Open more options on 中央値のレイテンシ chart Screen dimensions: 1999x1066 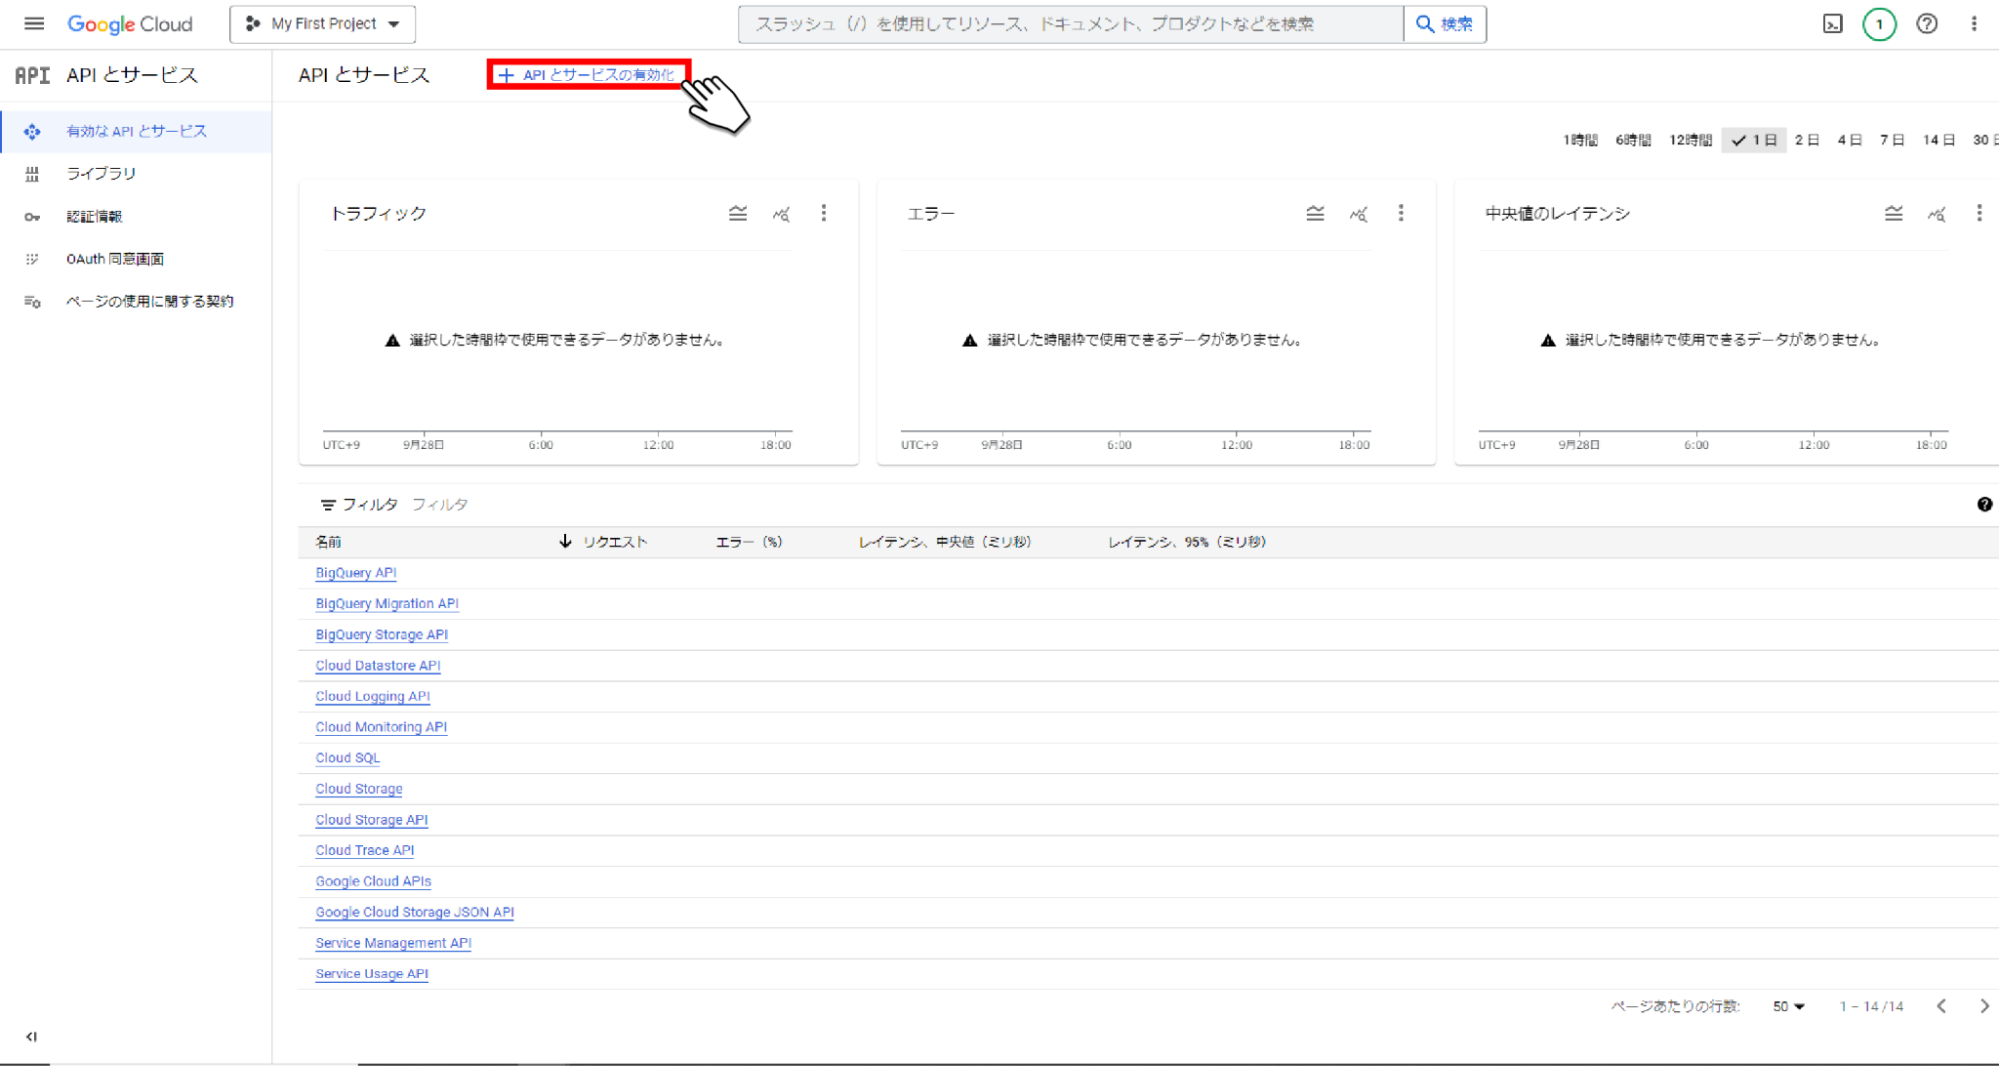[x=1979, y=213]
